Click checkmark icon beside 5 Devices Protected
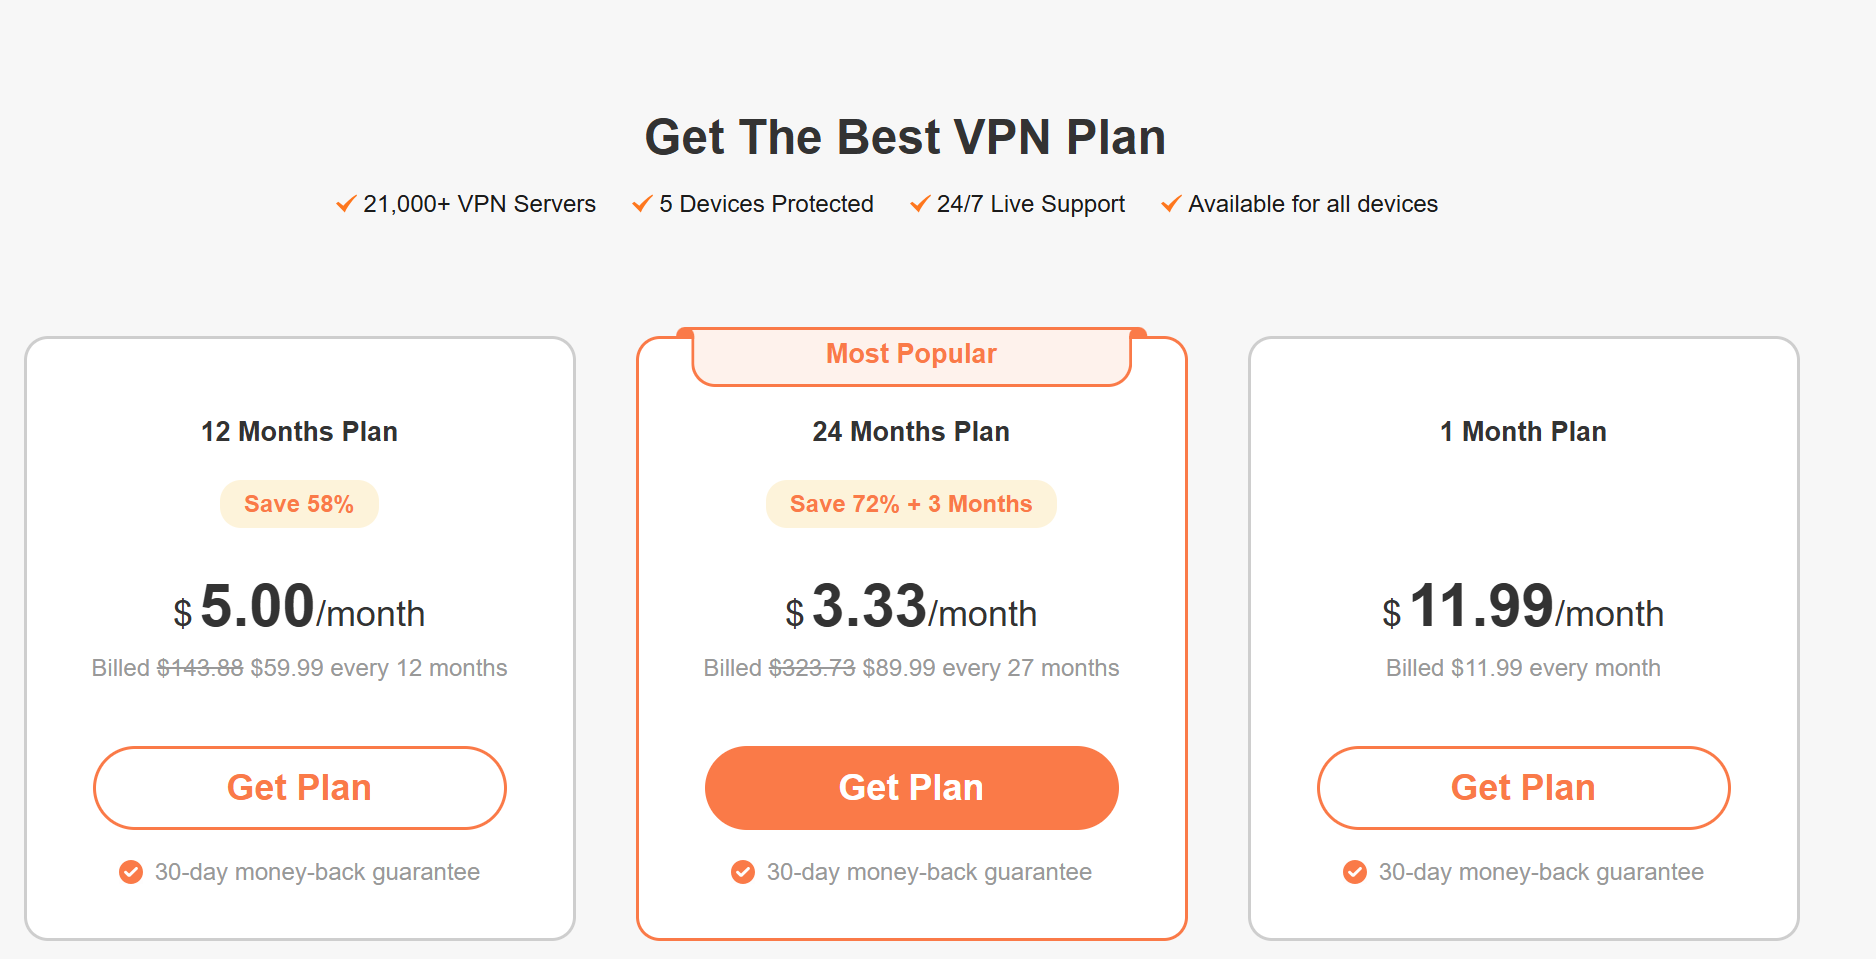Screen dimensions: 1876x959 coord(642,204)
